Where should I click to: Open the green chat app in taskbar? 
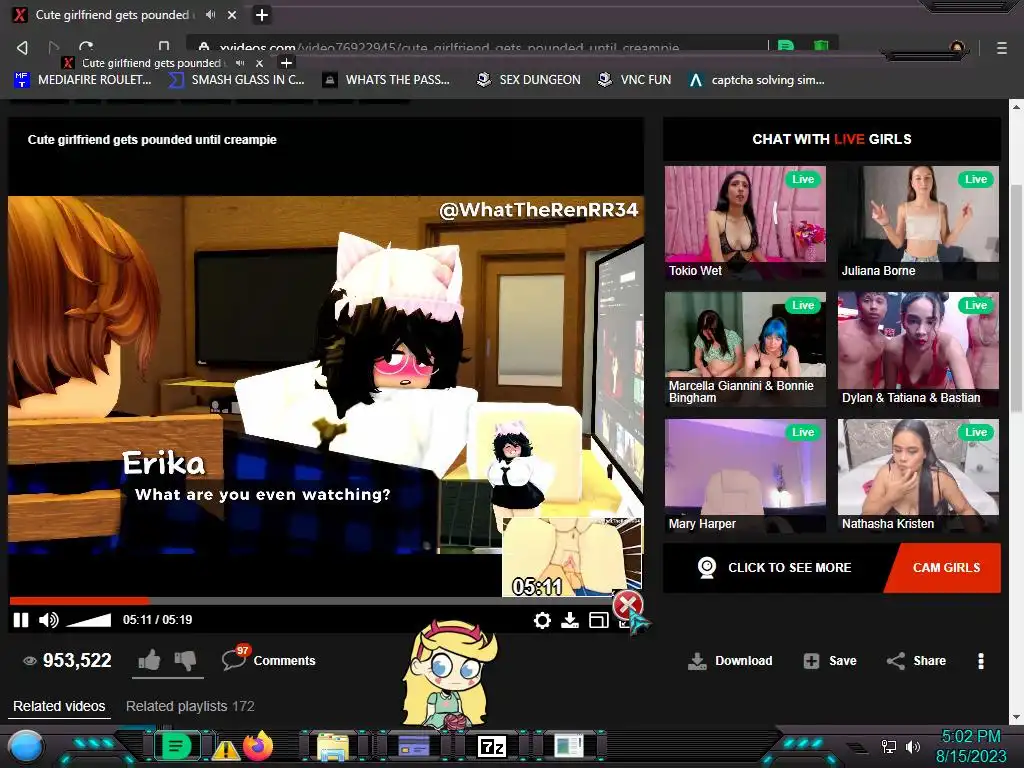(x=176, y=746)
